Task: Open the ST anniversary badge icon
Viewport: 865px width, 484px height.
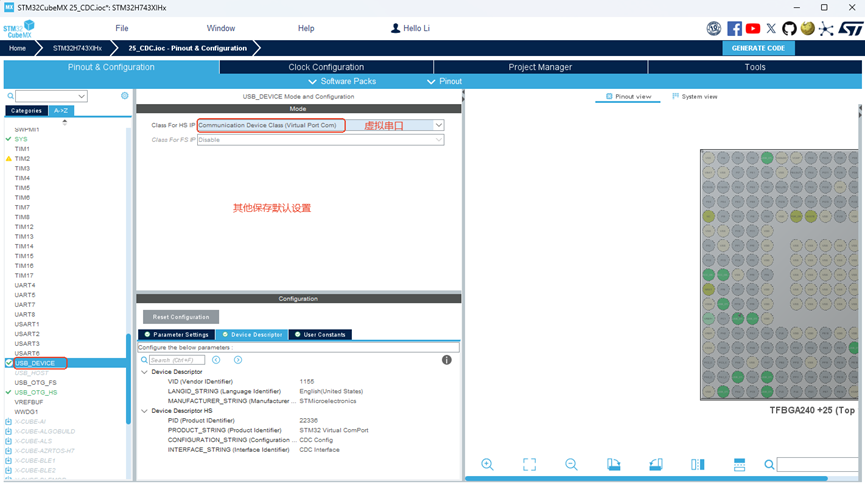Action: point(714,29)
